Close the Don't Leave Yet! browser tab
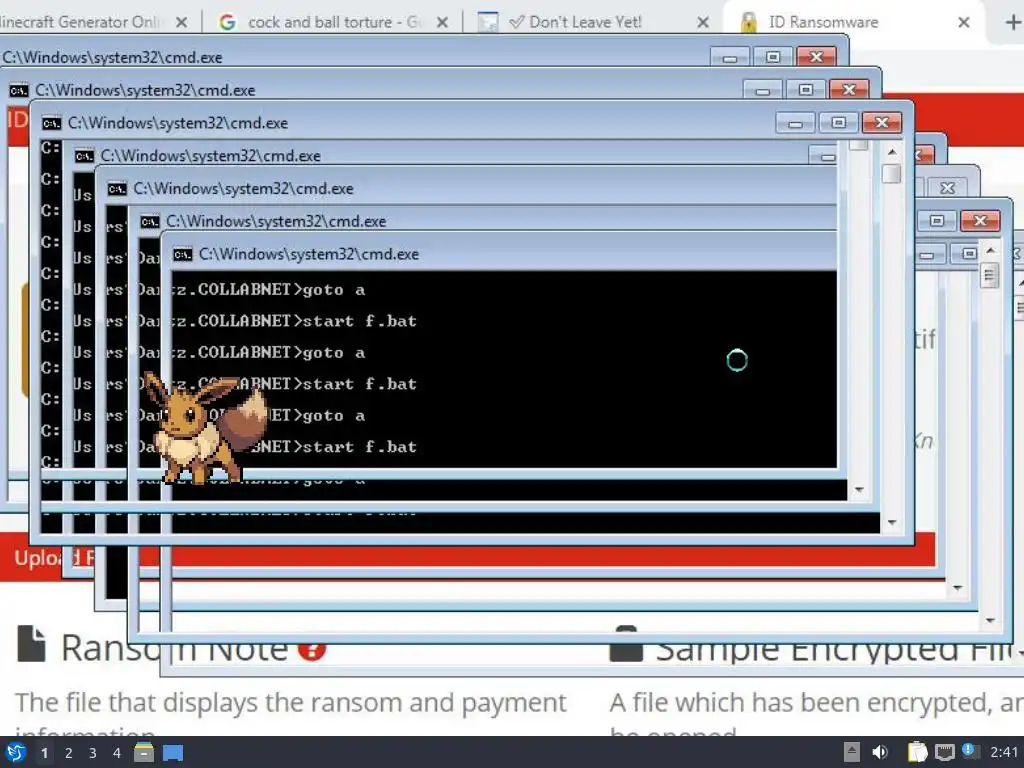Viewport: 1024px width, 768px height. point(703,22)
